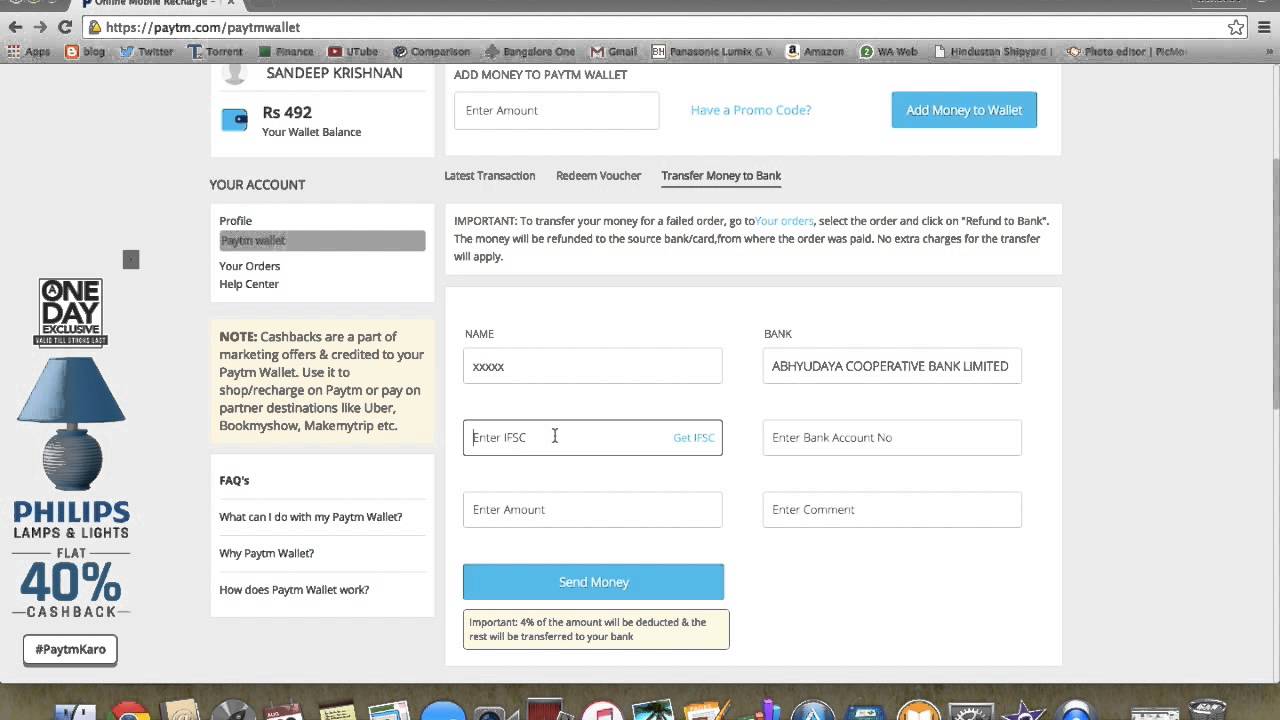Click the NAME field showing xxxxx
The height and width of the screenshot is (720, 1280).
click(592, 366)
